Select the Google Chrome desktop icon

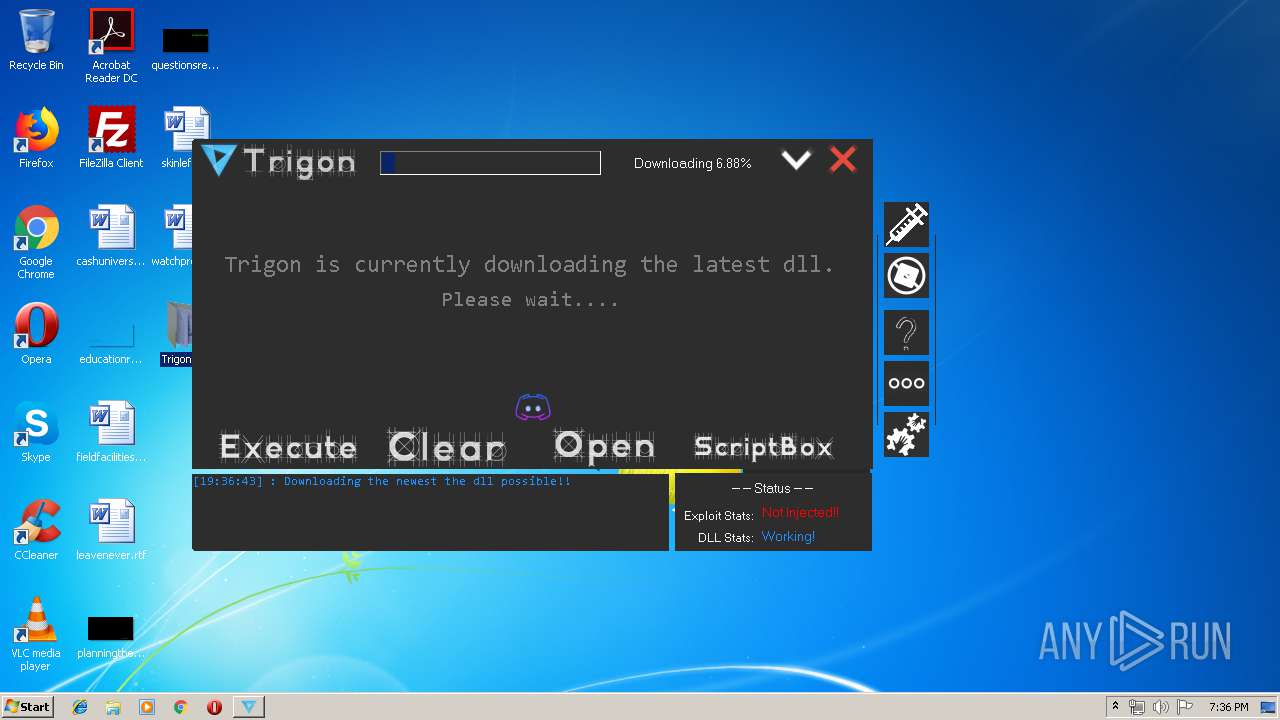click(36, 242)
